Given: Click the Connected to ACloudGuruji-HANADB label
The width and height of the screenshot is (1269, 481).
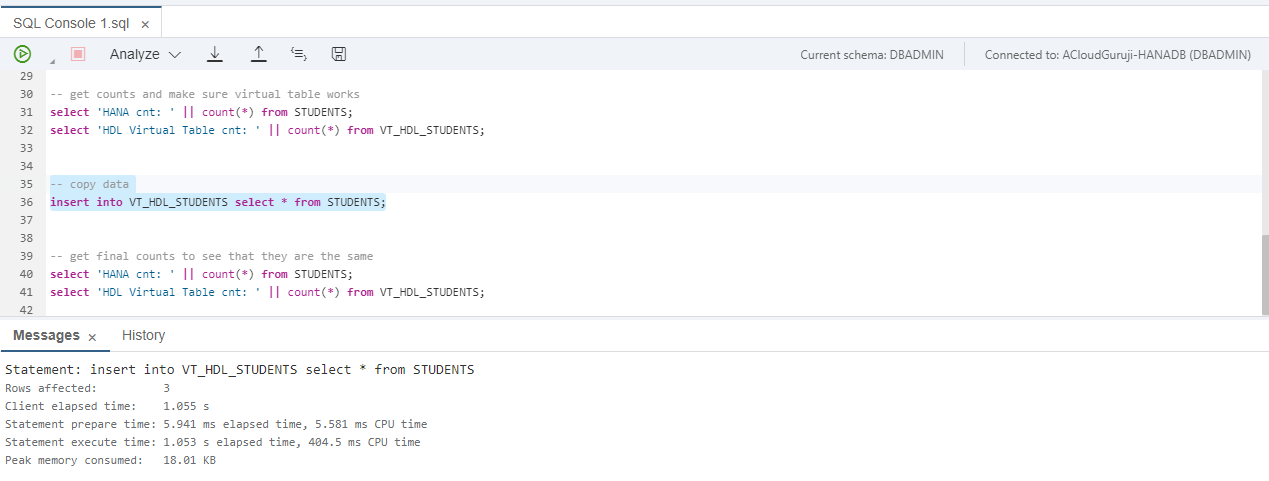Looking at the screenshot, I should click(x=1117, y=55).
